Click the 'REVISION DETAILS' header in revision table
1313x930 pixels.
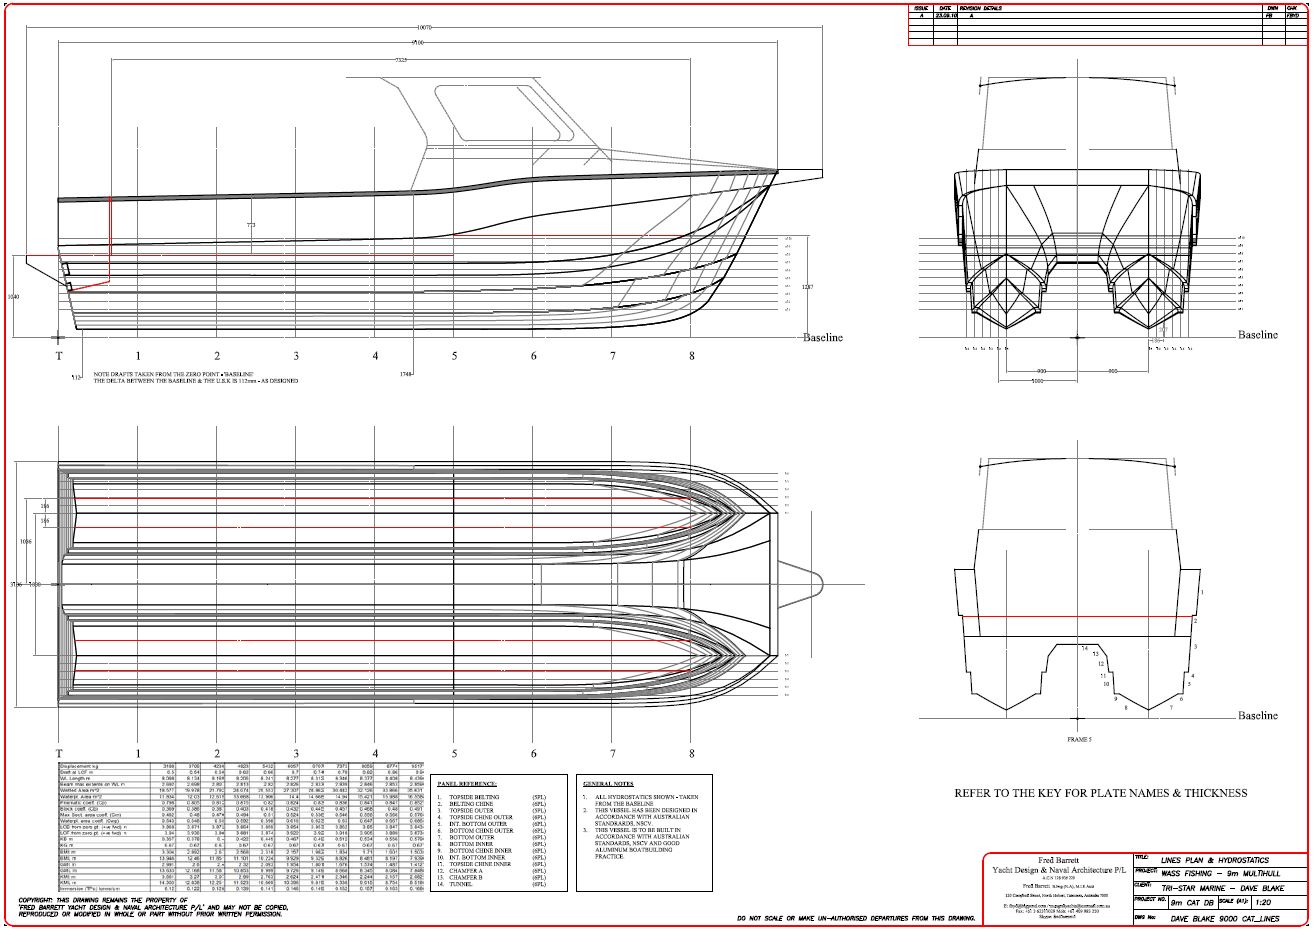(981, 9)
